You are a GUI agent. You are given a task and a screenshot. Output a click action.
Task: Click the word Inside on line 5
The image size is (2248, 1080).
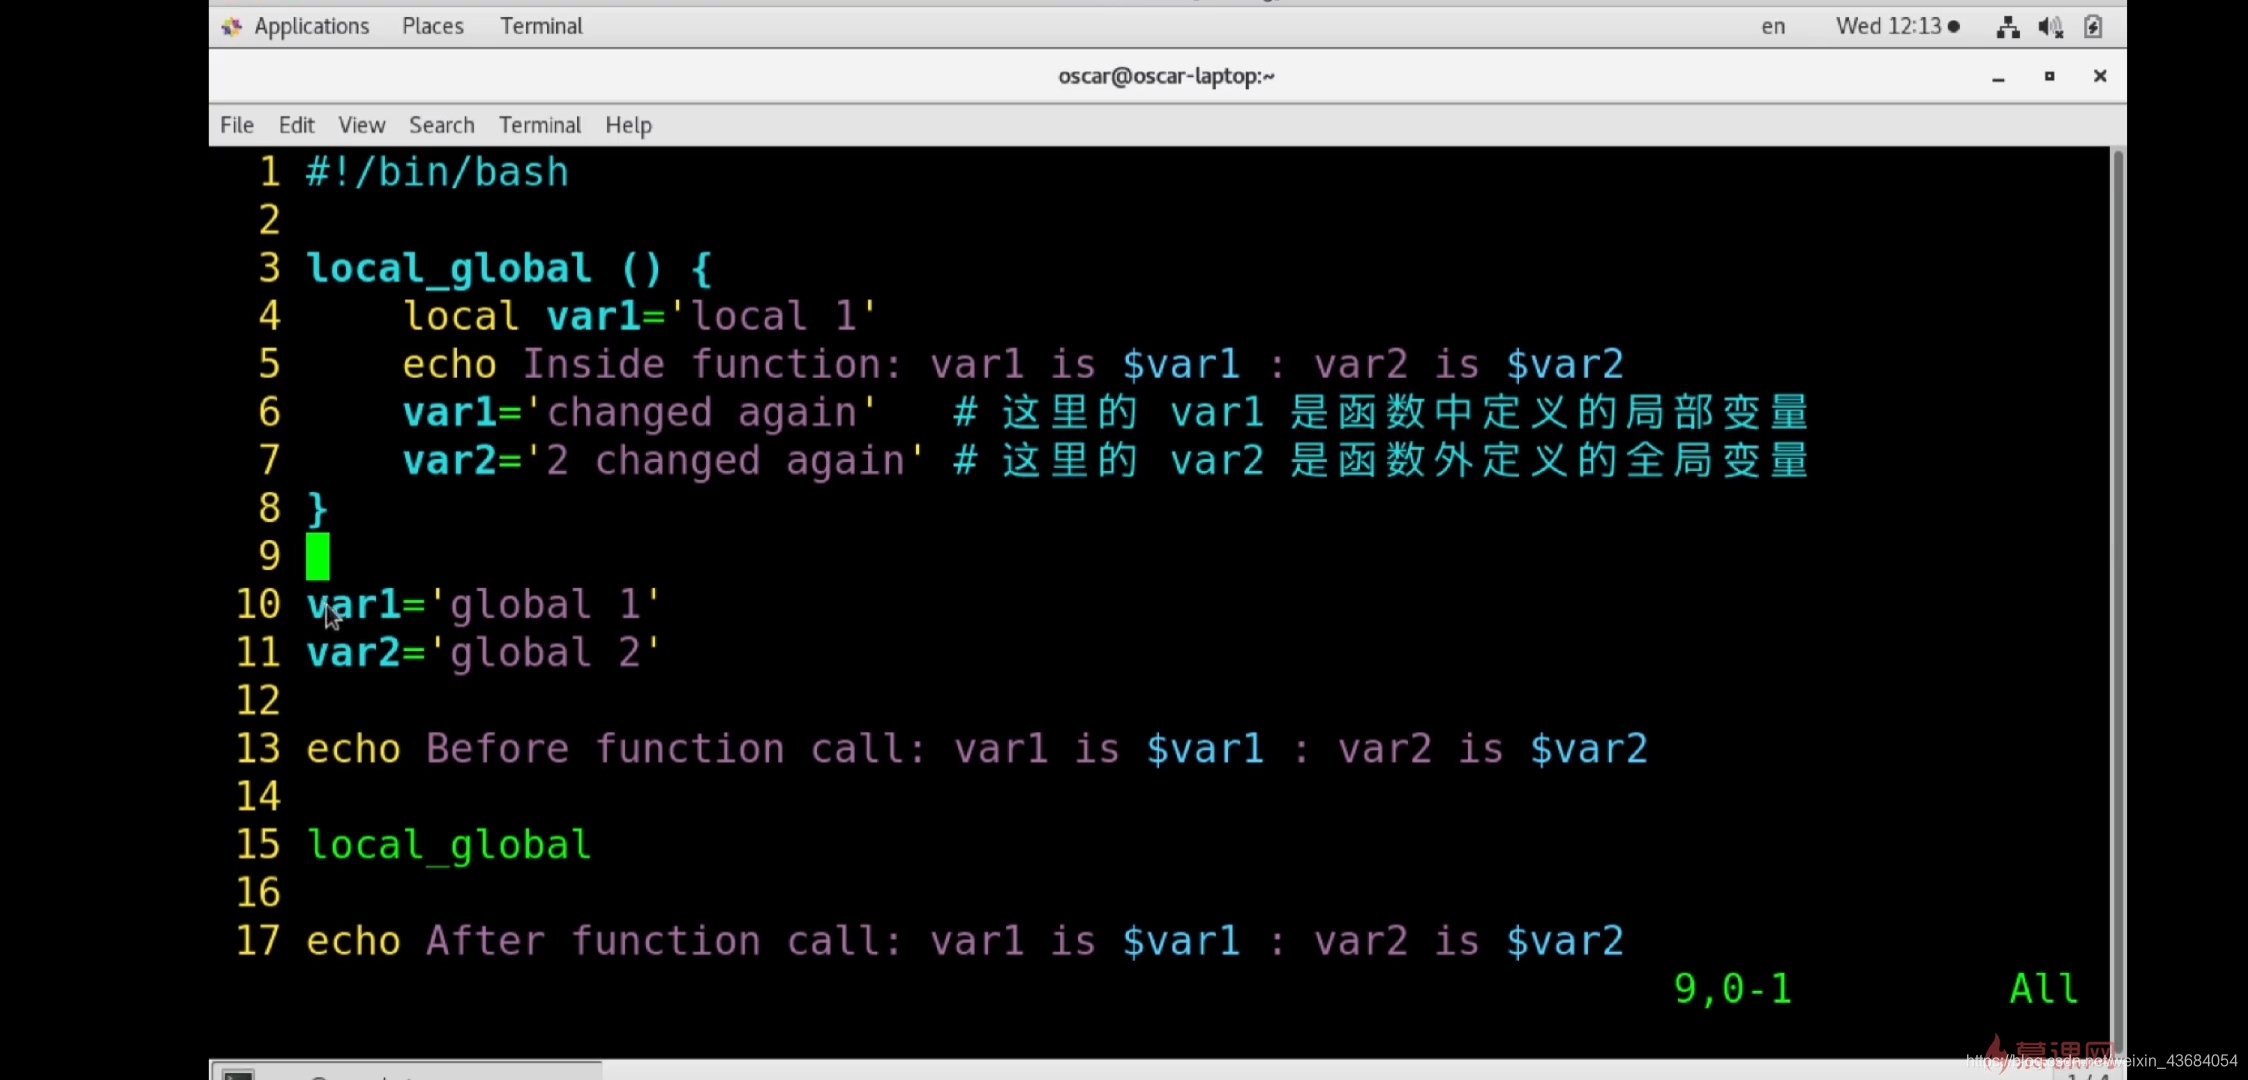click(593, 364)
